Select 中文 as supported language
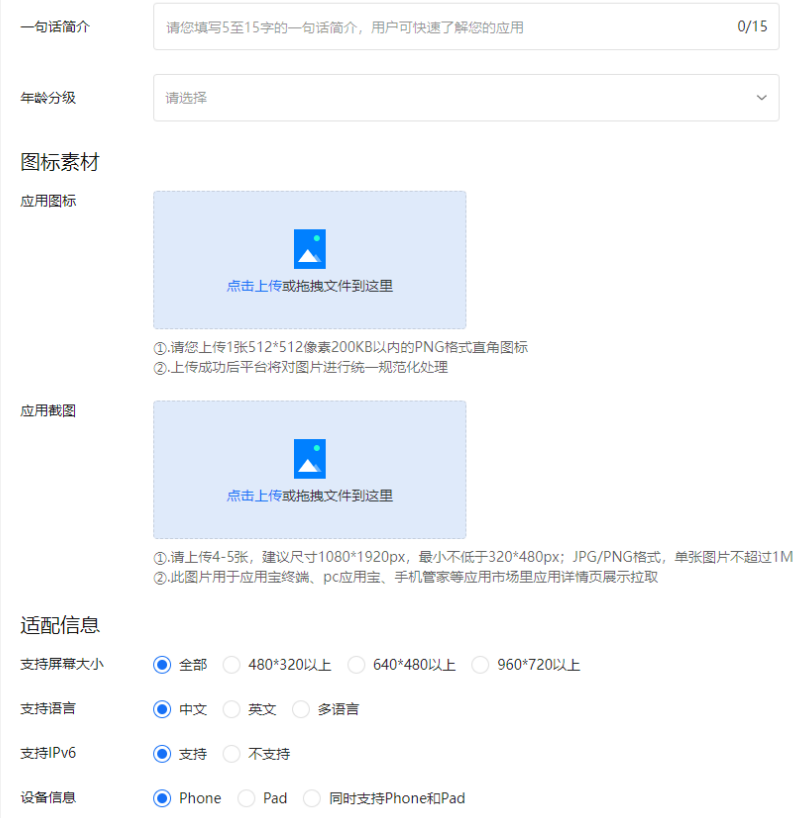 point(162,709)
